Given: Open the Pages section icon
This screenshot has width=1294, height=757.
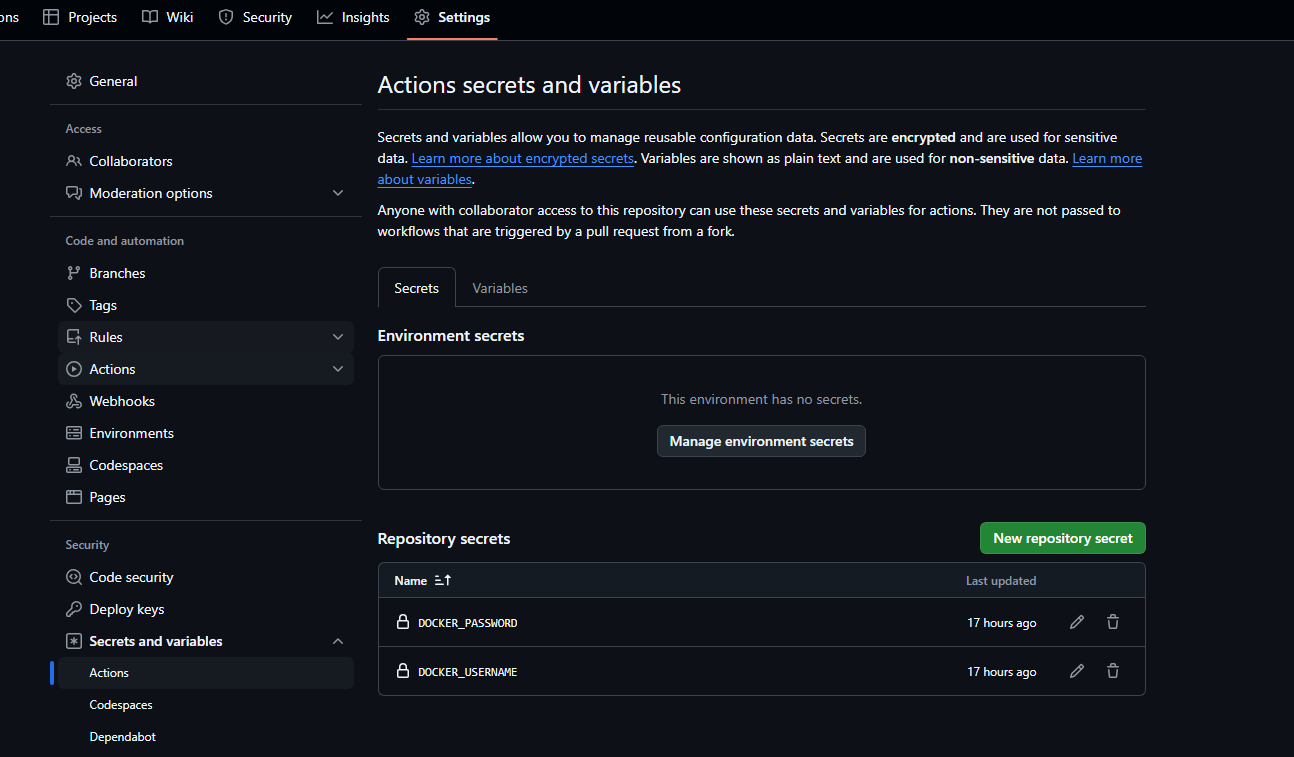Looking at the screenshot, I should (73, 496).
